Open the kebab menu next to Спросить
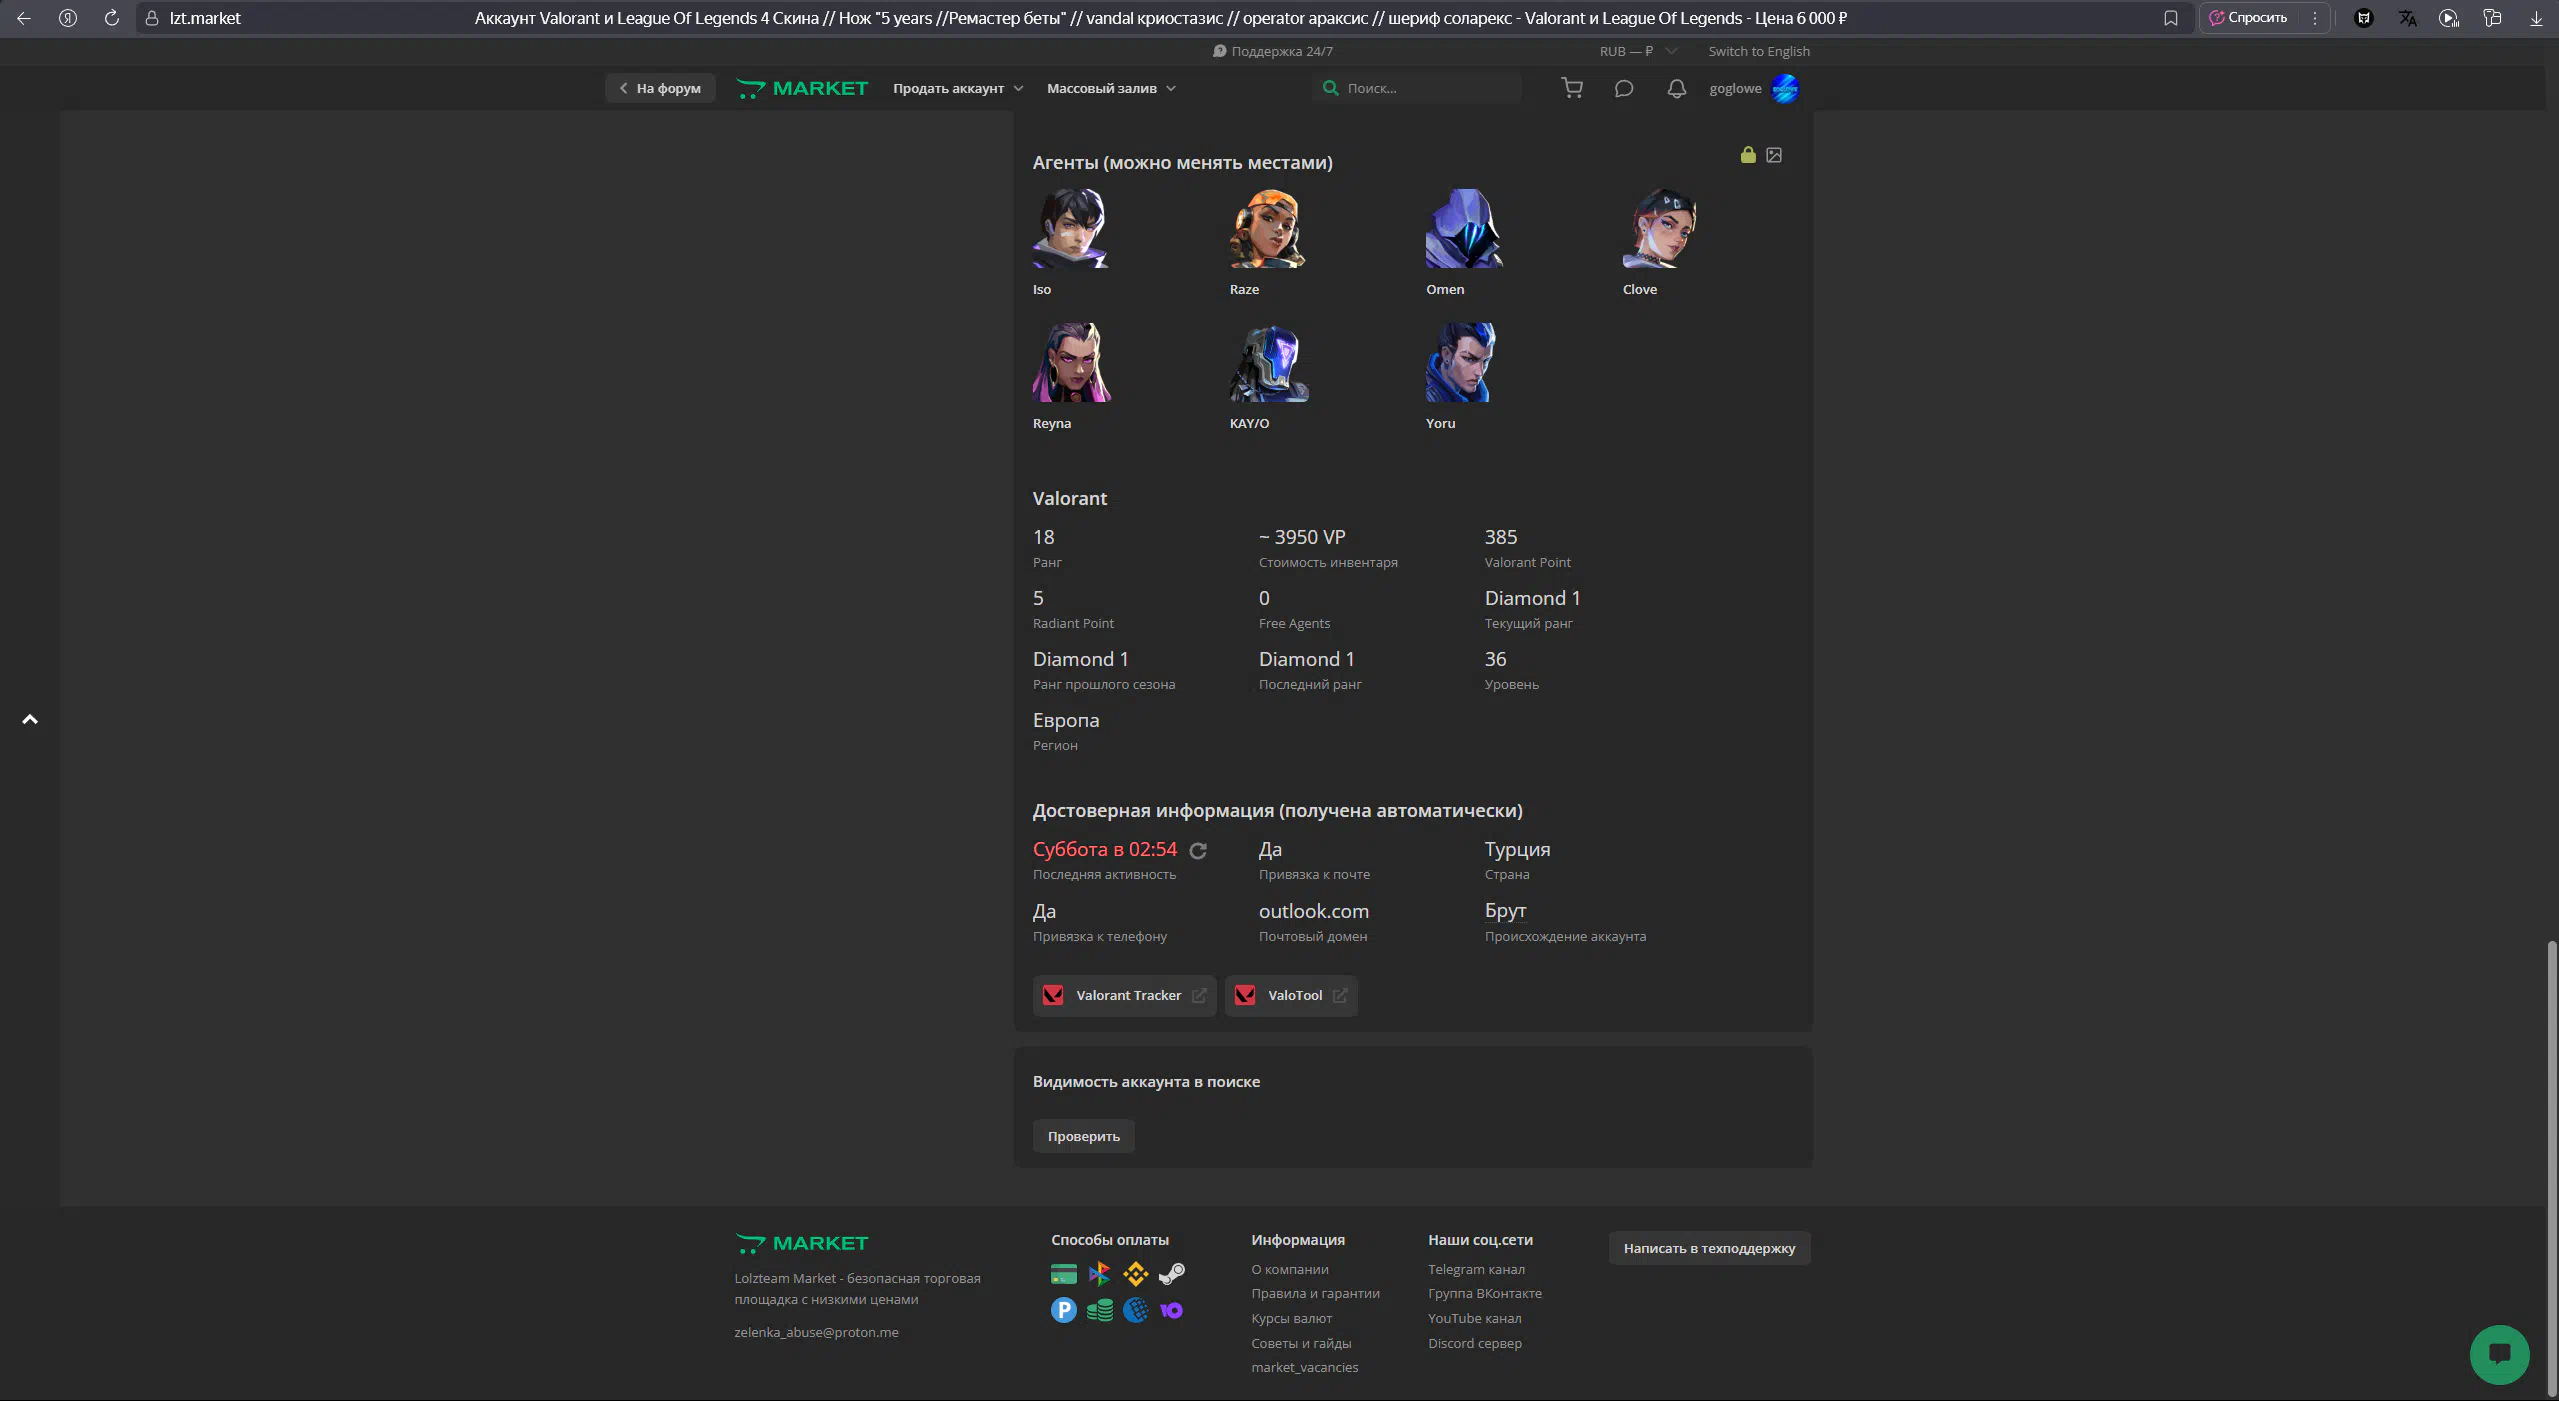The width and height of the screenshot is (2559, 1401). [x=2314, y=18]
